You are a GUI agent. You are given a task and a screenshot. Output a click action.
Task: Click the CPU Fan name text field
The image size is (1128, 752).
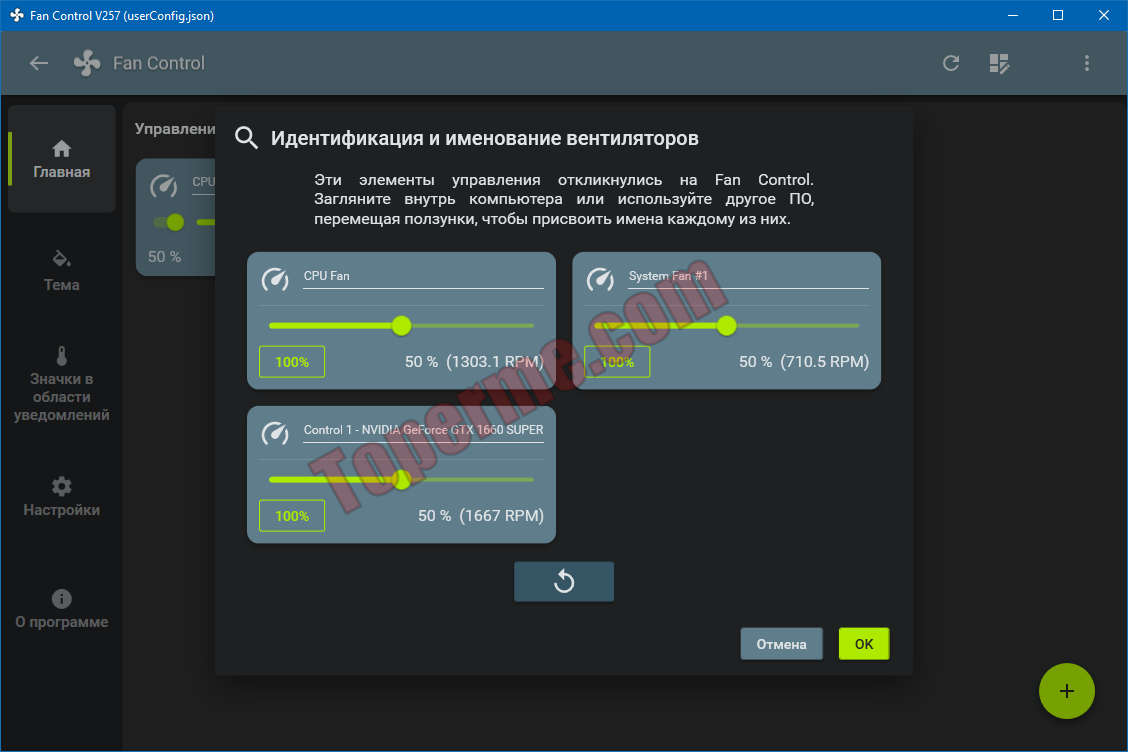[423, 276]
